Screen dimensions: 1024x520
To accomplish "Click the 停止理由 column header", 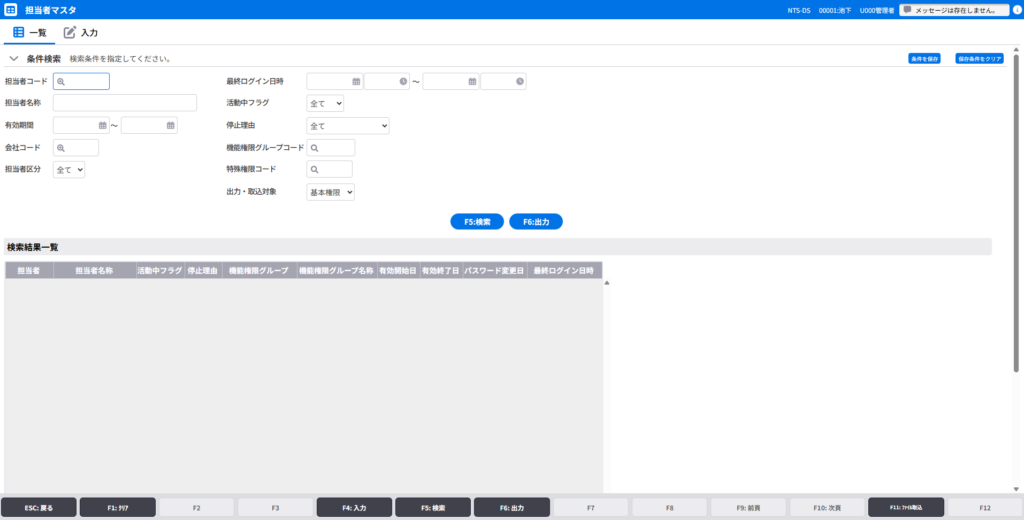I will [x=202, y=270].
